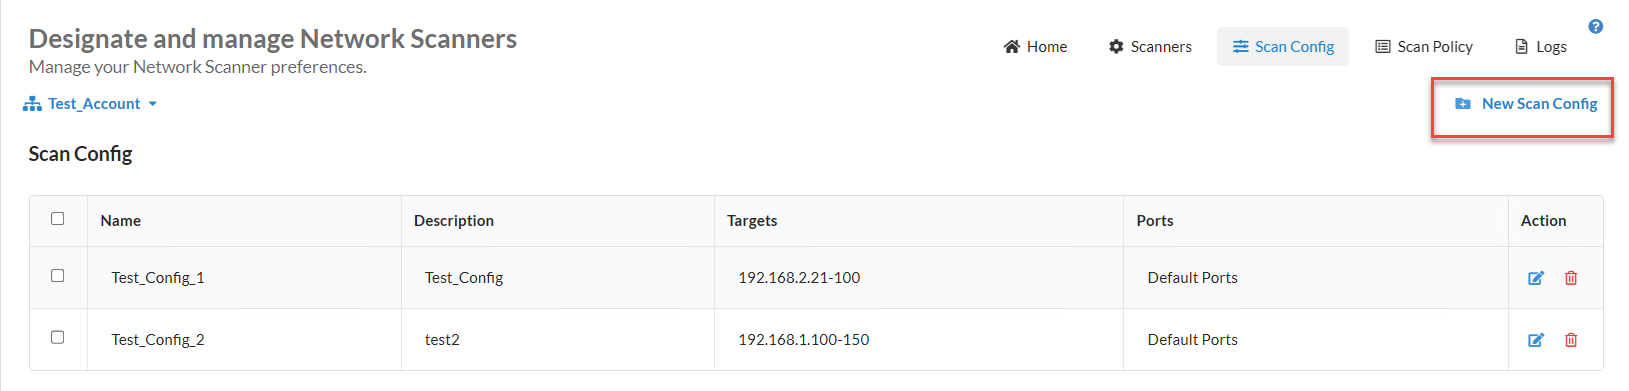Click the Targets column header
This screenshot has width=1629, height=391.
pos(752,221)
